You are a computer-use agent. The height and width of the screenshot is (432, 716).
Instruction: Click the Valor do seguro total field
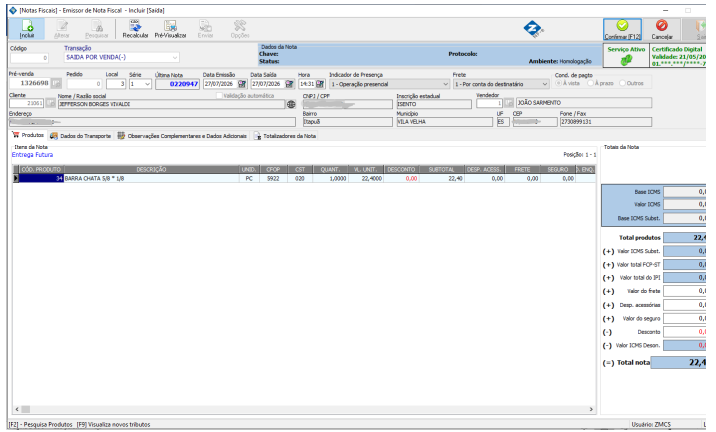(684, 318)
